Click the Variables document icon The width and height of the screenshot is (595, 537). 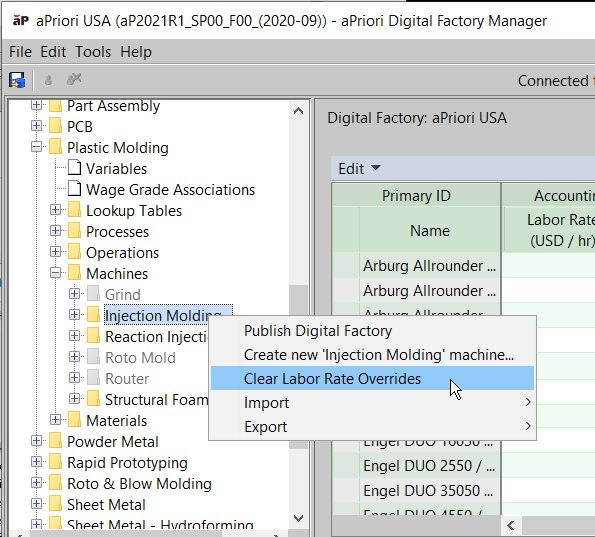click(x=74, y=168)
